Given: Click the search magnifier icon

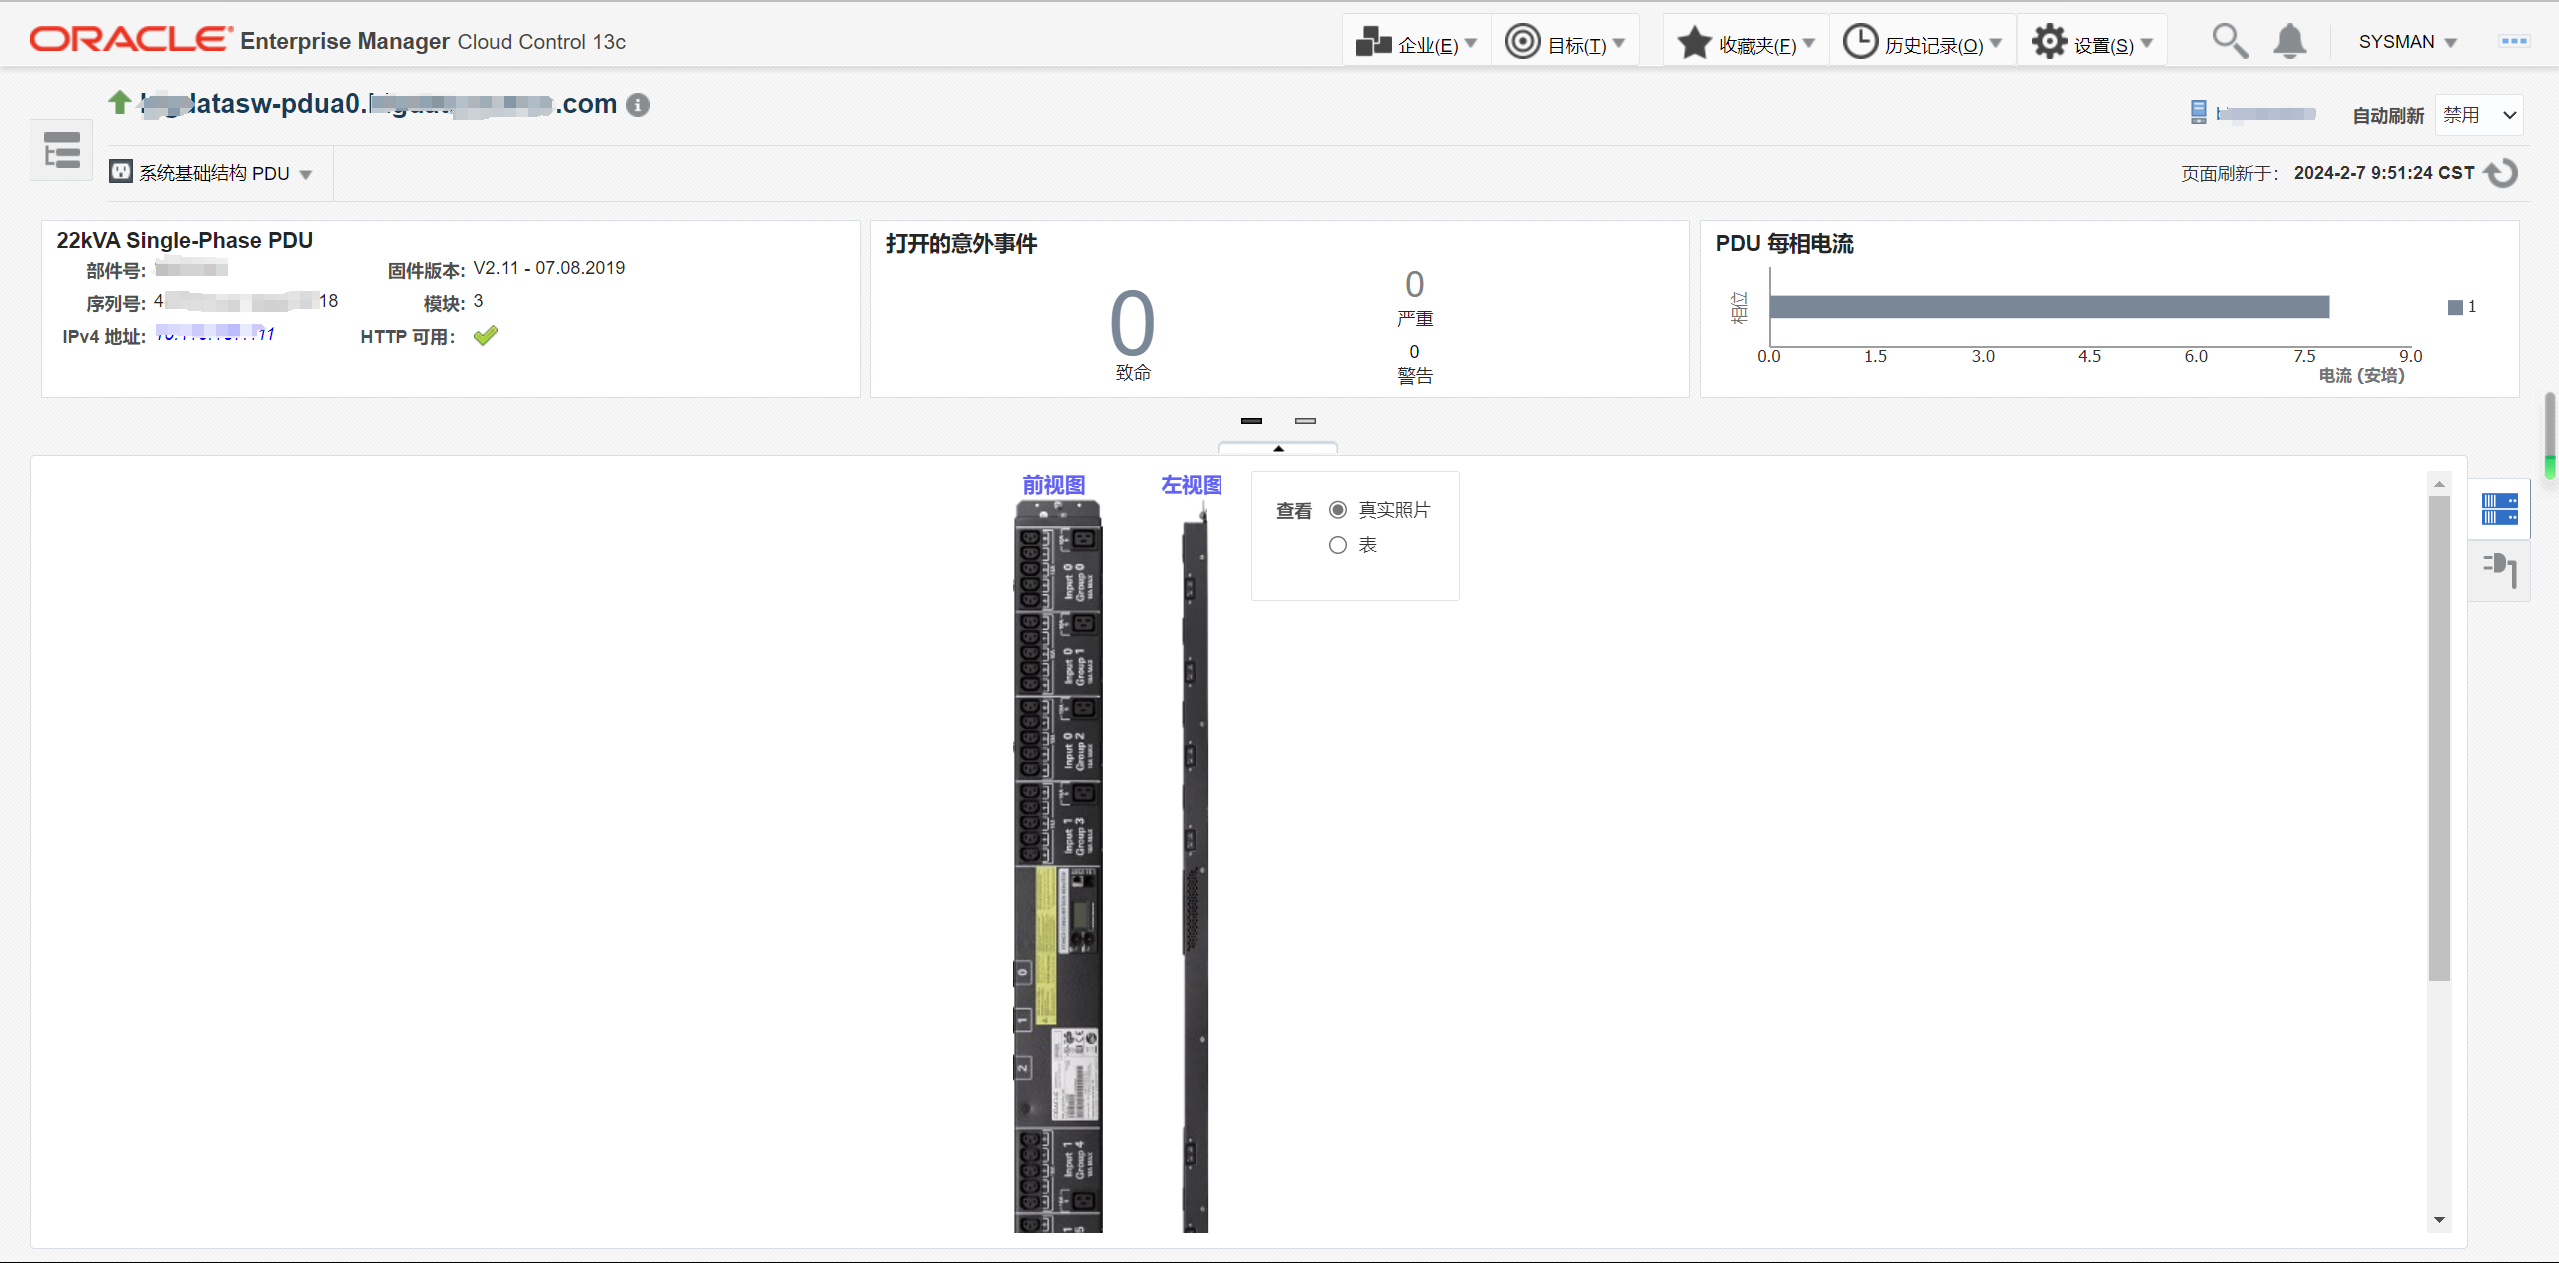Looking at the screenshot, I should tap(2229, 42).
